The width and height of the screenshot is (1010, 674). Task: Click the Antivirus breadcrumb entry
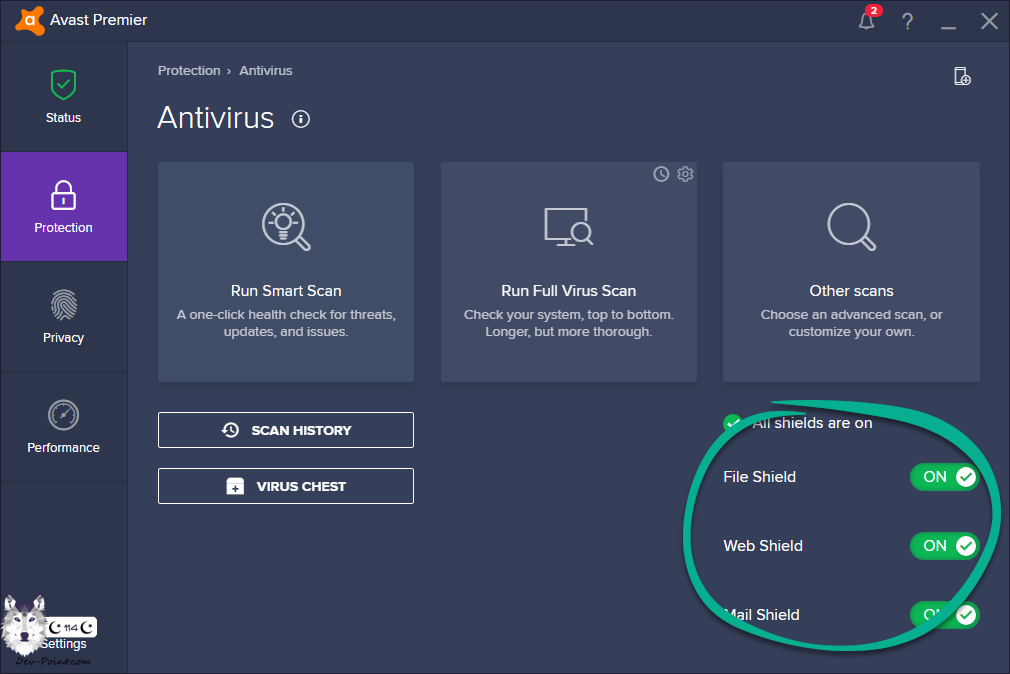pos(265,71)
